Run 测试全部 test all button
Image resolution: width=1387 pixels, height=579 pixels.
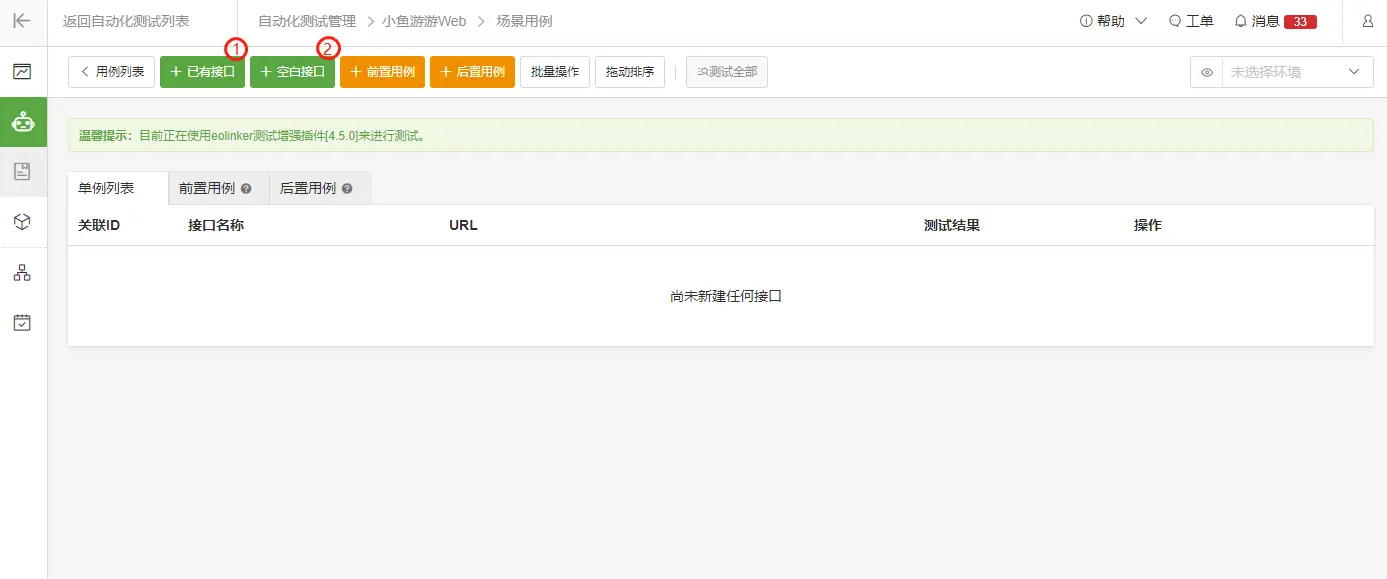(727, 72)
